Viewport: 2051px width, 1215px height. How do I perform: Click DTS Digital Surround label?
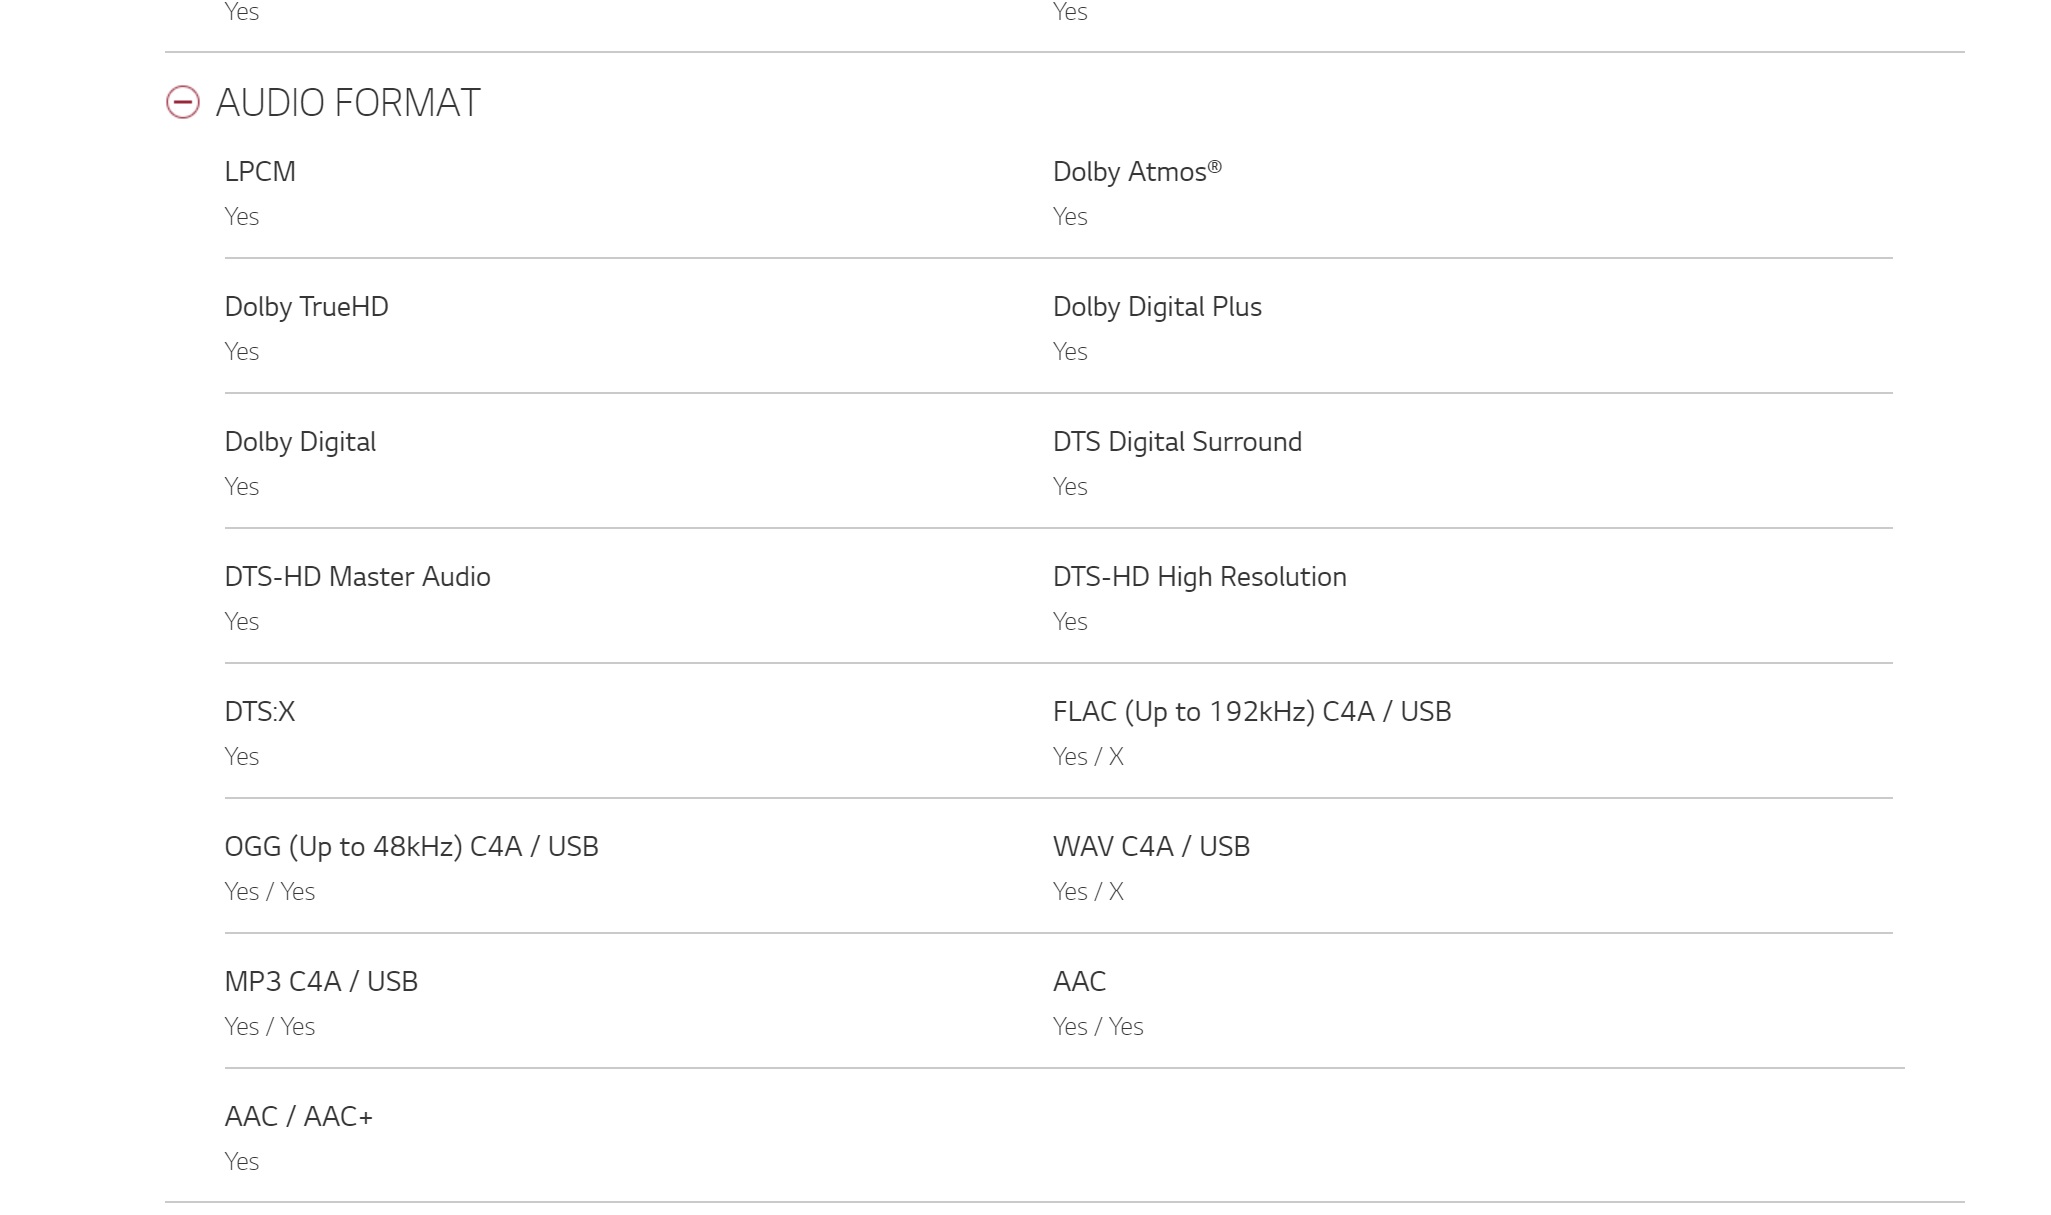(x=1177, y=442)
